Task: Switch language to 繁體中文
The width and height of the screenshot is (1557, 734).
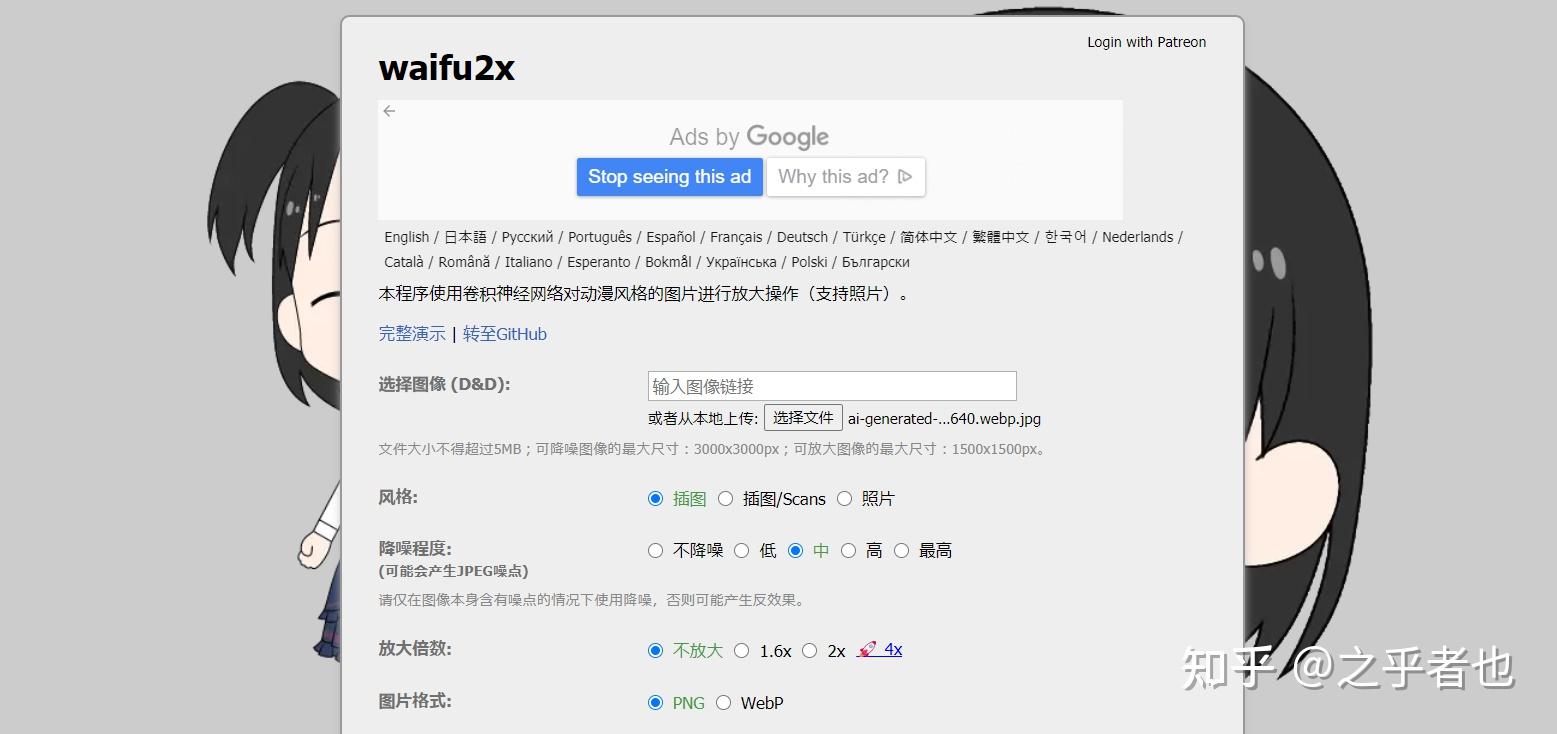Action: 1001,237
